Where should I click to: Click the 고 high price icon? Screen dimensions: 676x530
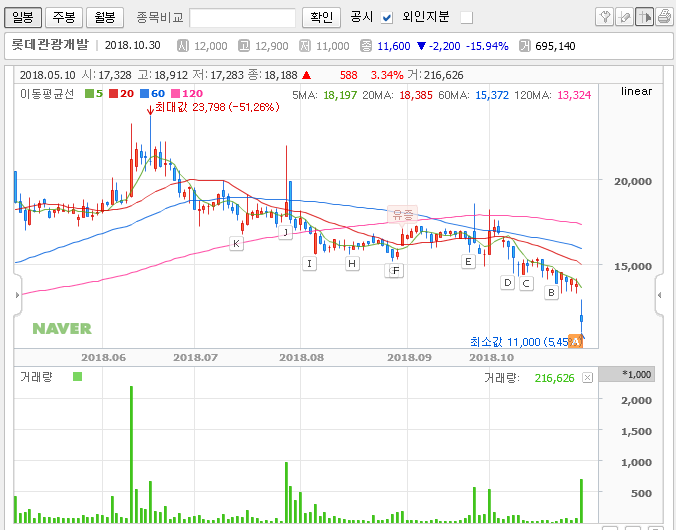tap(244, 46)
